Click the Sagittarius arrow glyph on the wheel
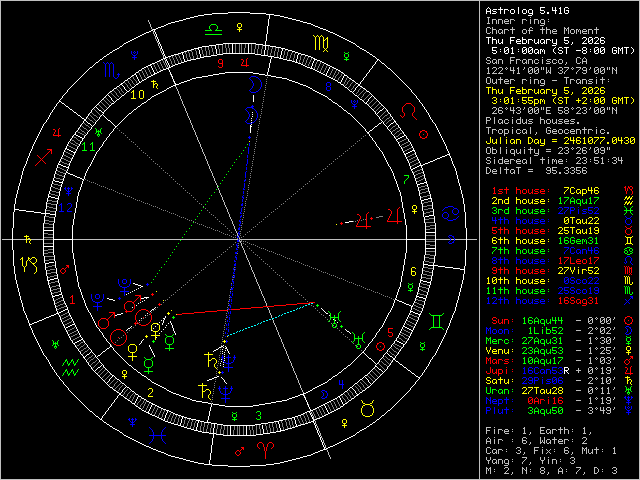Viewport: 640px width, 480px height. [44, 158]
